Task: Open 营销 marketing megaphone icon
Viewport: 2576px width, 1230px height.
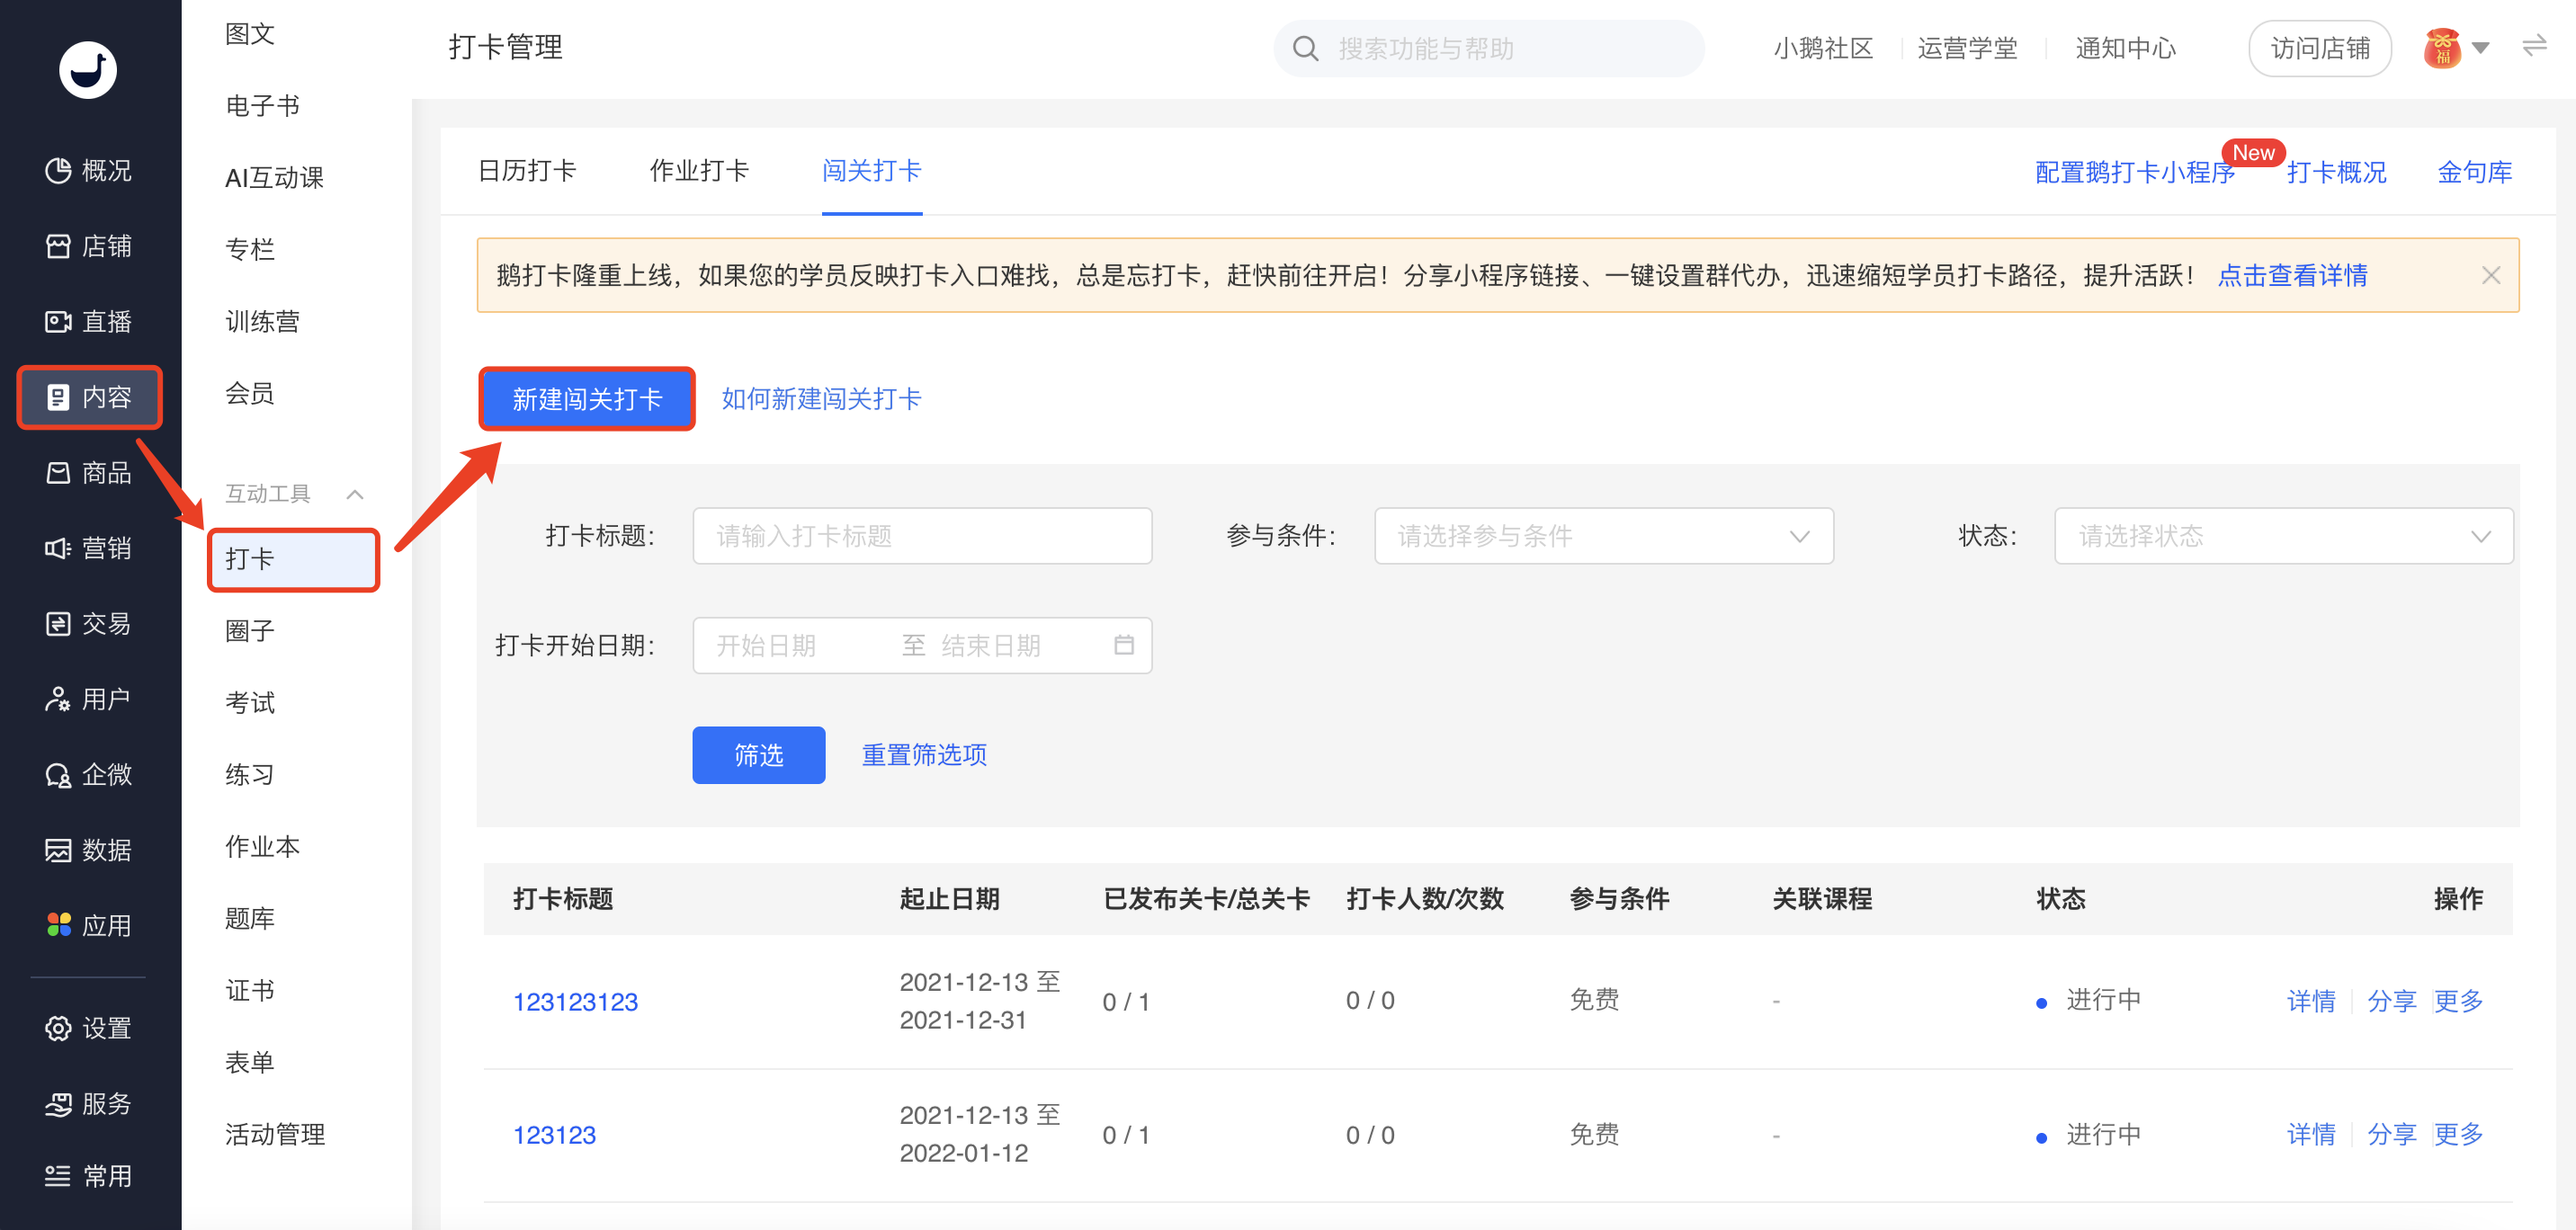Action: pos(58,548)
